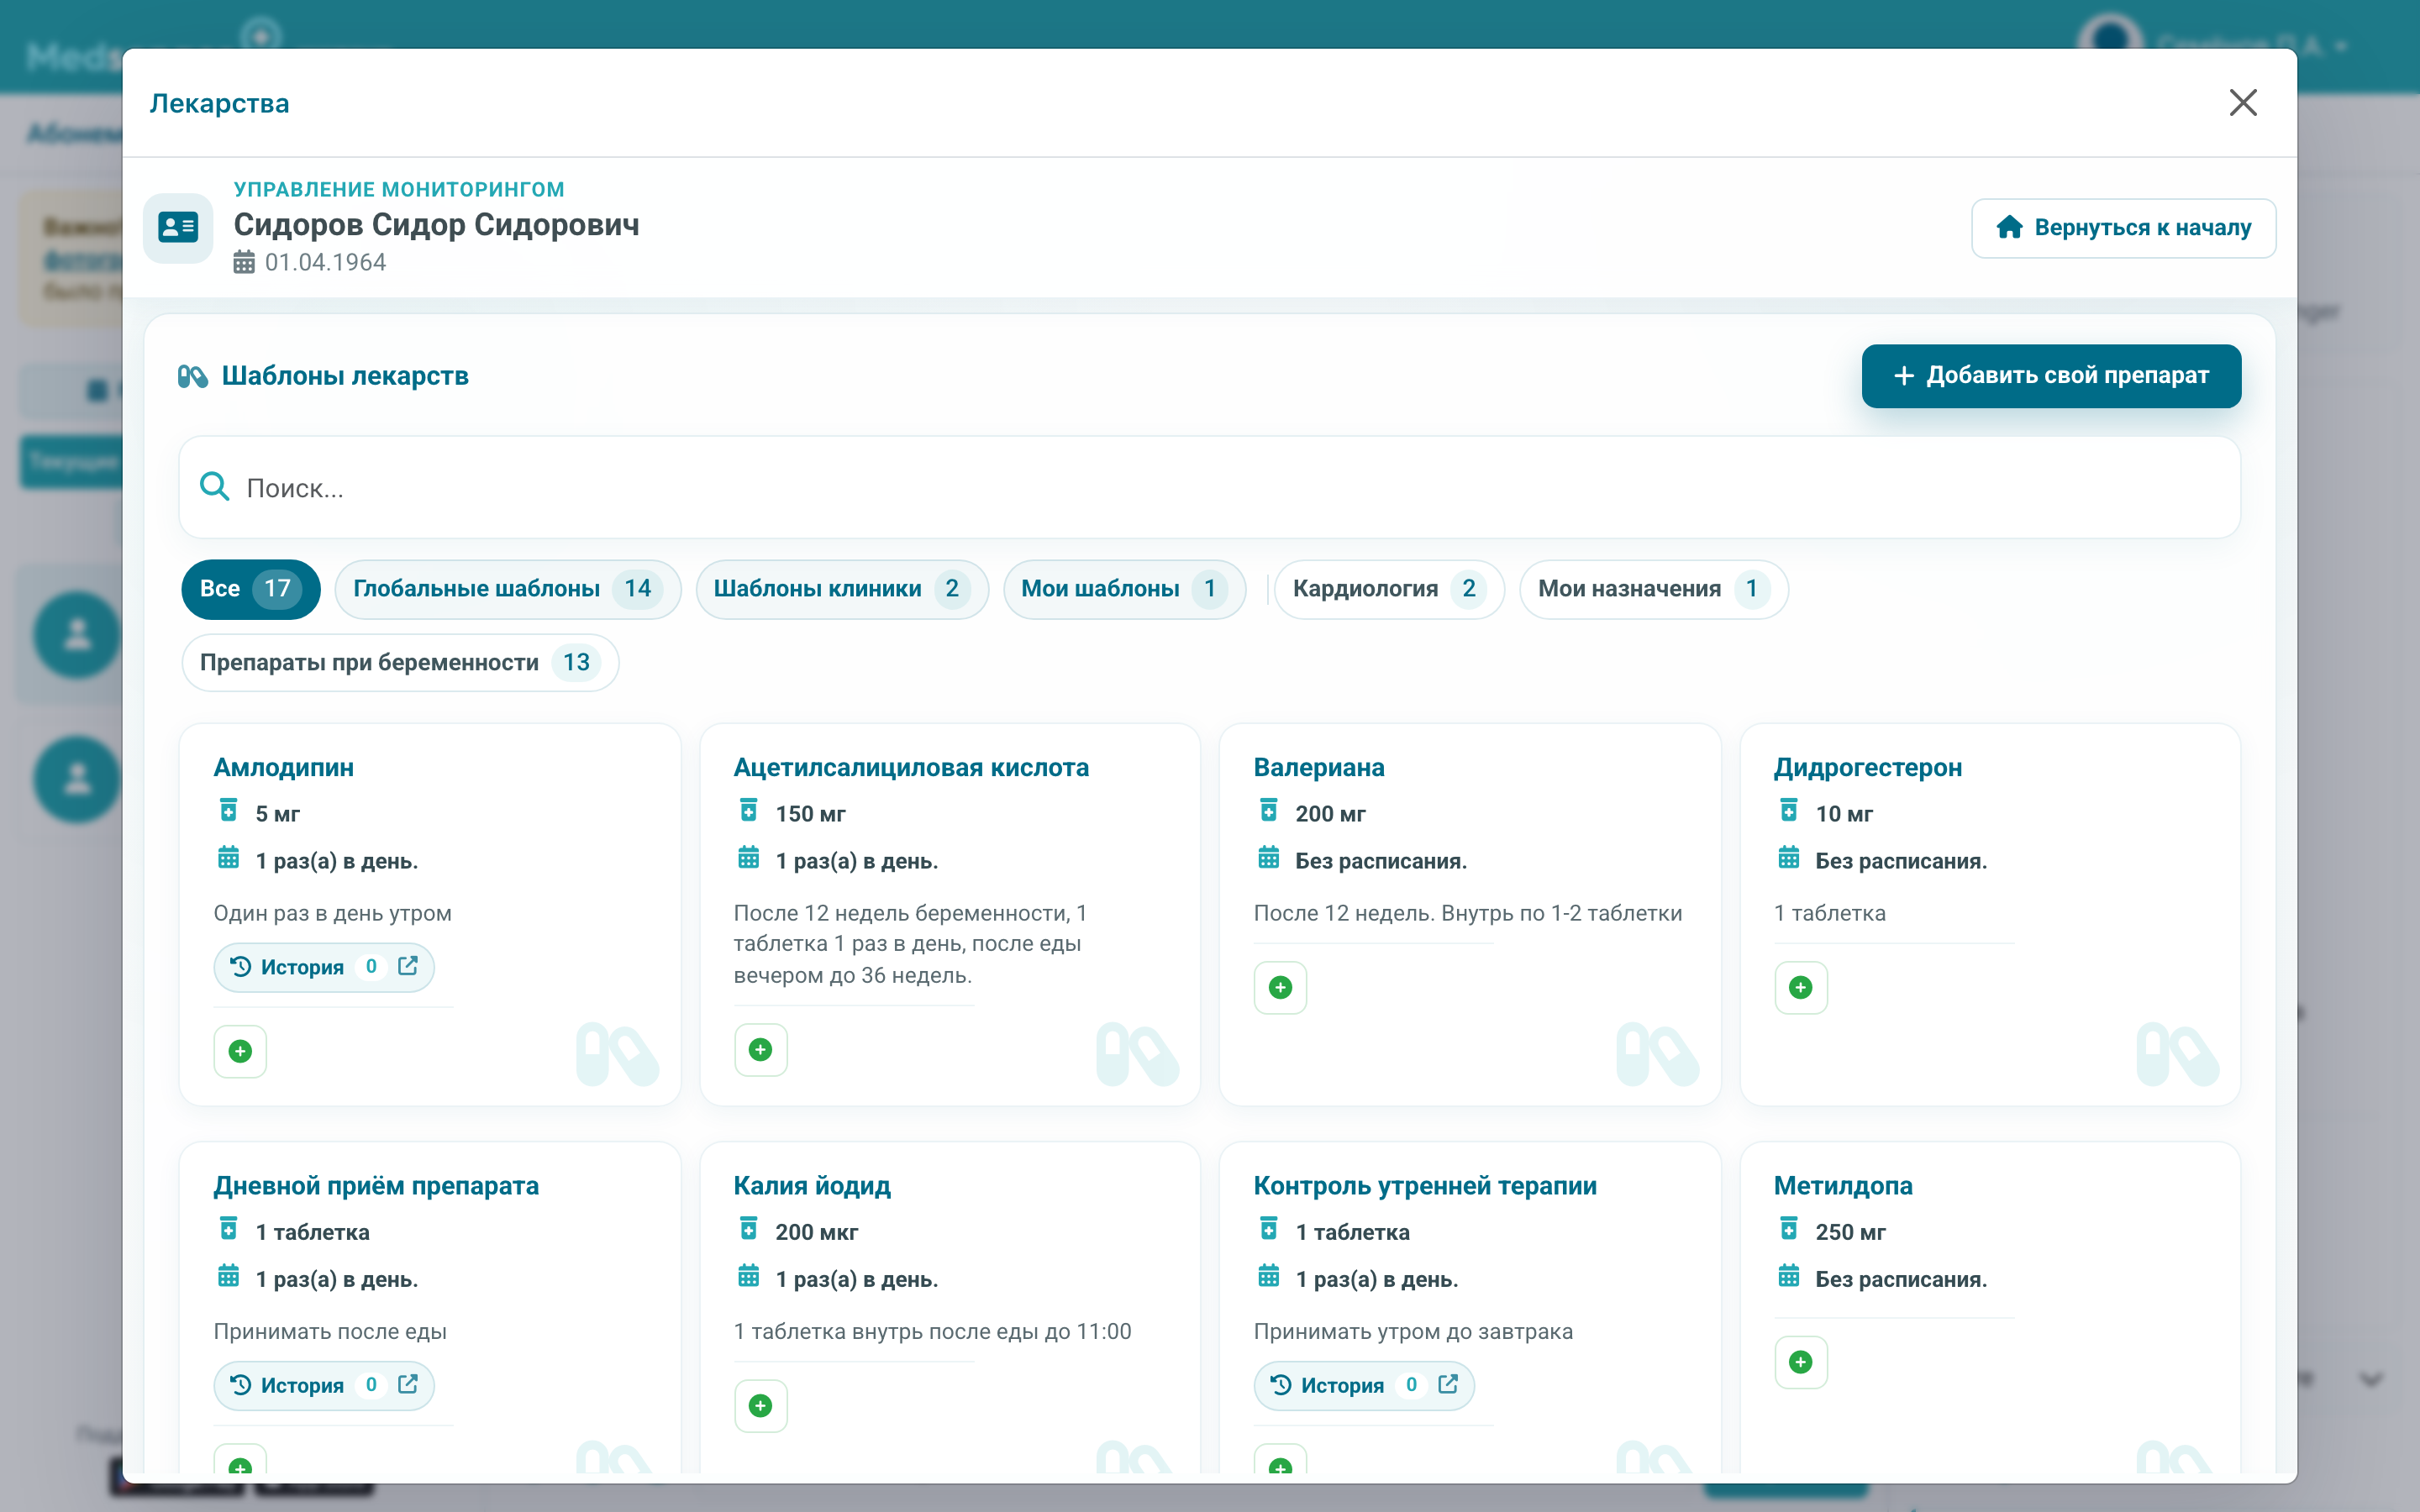Add Дидрогестерон using the green plus icon
The width and height of the screenshot is (2420, 1512).
pos(1800,987)
